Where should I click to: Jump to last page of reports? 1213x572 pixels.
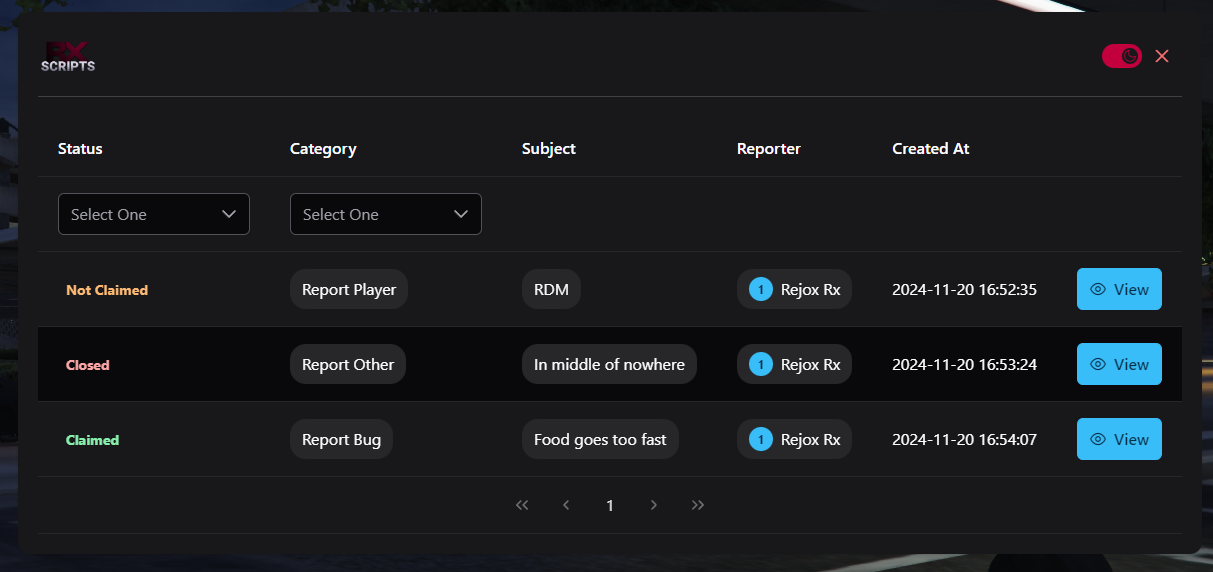[x=698, y=505]
